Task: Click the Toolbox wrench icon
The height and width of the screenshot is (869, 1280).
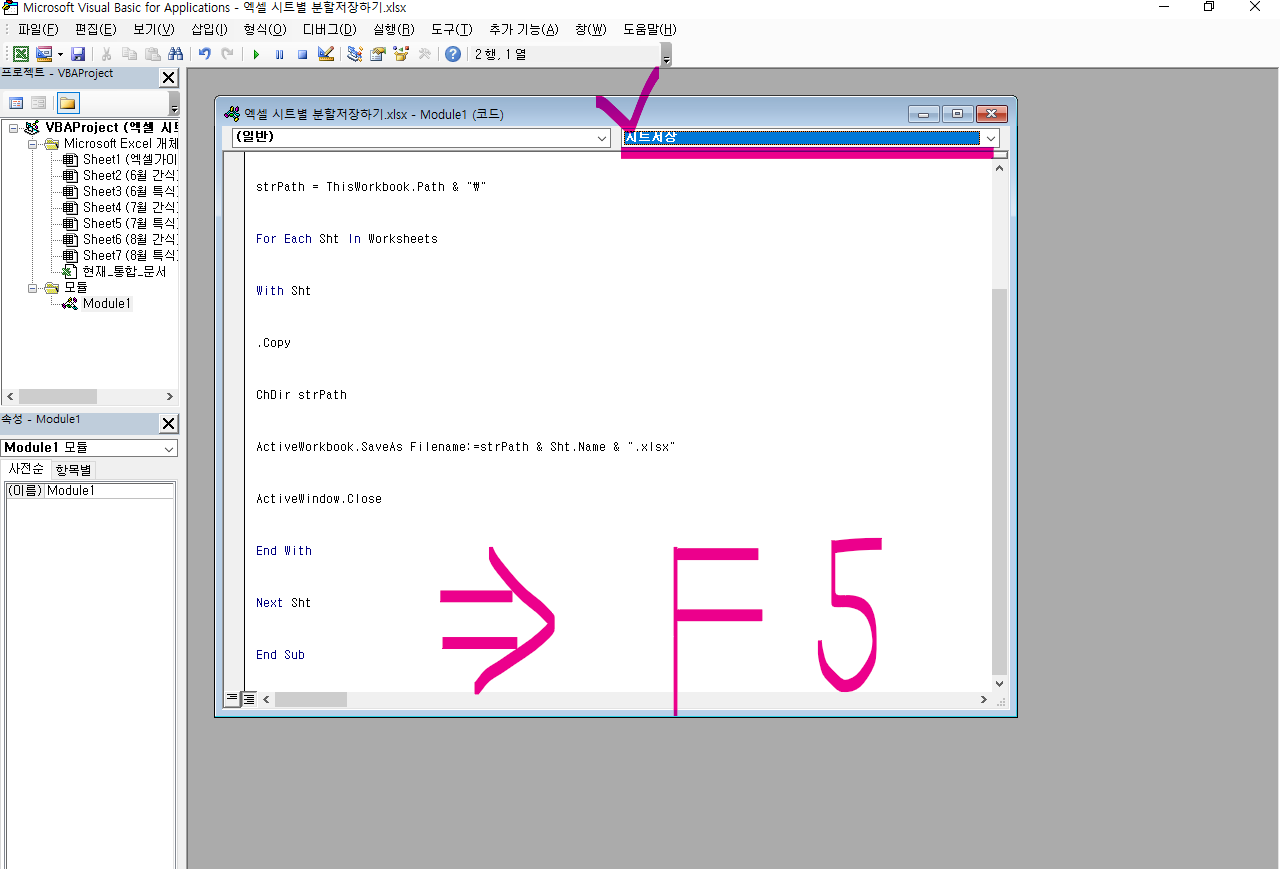Action: pyautogui.click(x=424, y=54)
